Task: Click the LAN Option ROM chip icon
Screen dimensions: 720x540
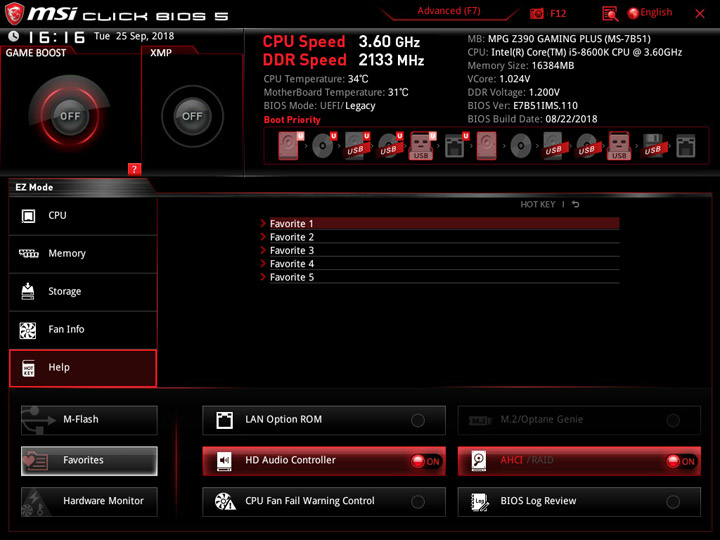Action: point(225,420)
